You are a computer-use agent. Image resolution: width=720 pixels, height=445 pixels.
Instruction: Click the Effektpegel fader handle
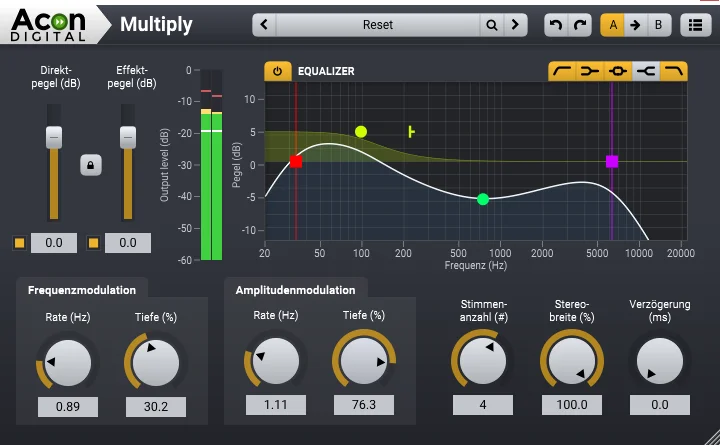point(128,137)
